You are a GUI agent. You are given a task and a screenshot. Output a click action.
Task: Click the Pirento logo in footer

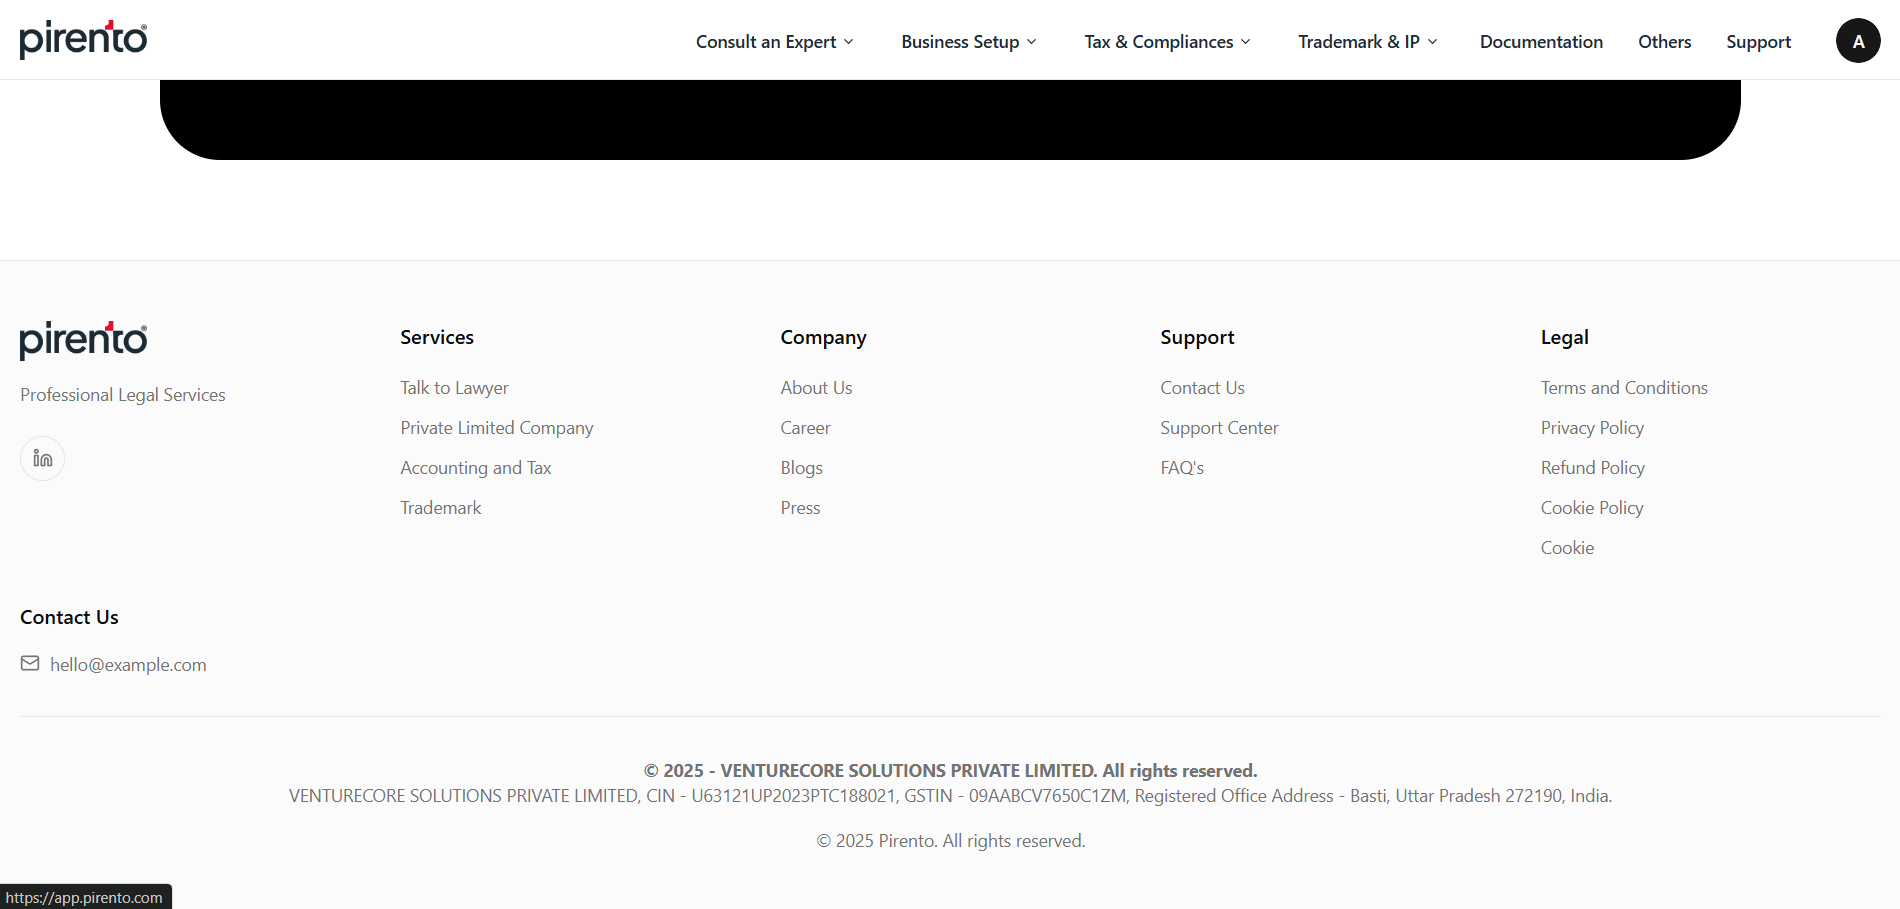click(84, 340)
